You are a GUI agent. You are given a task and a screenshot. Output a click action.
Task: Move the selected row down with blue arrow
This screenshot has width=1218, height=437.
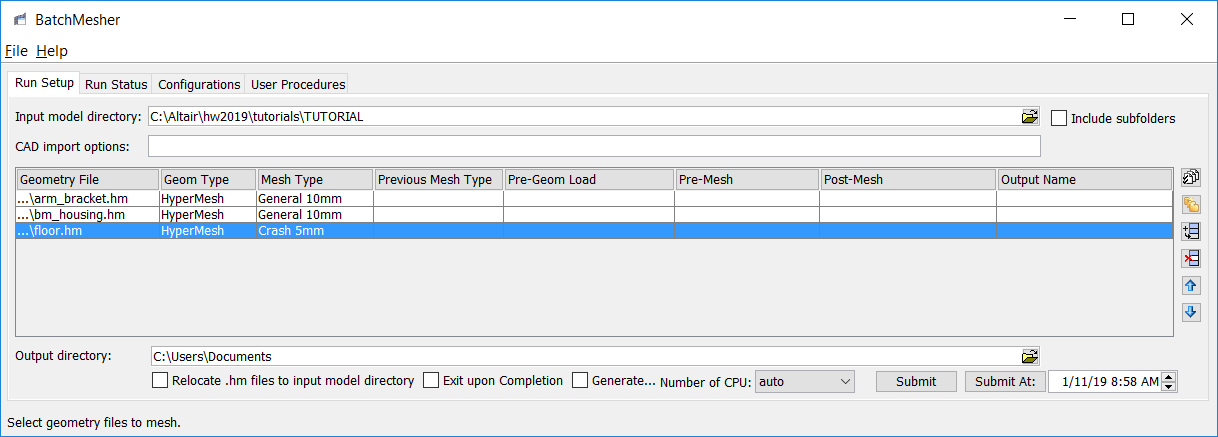(x=1191, y=312)
